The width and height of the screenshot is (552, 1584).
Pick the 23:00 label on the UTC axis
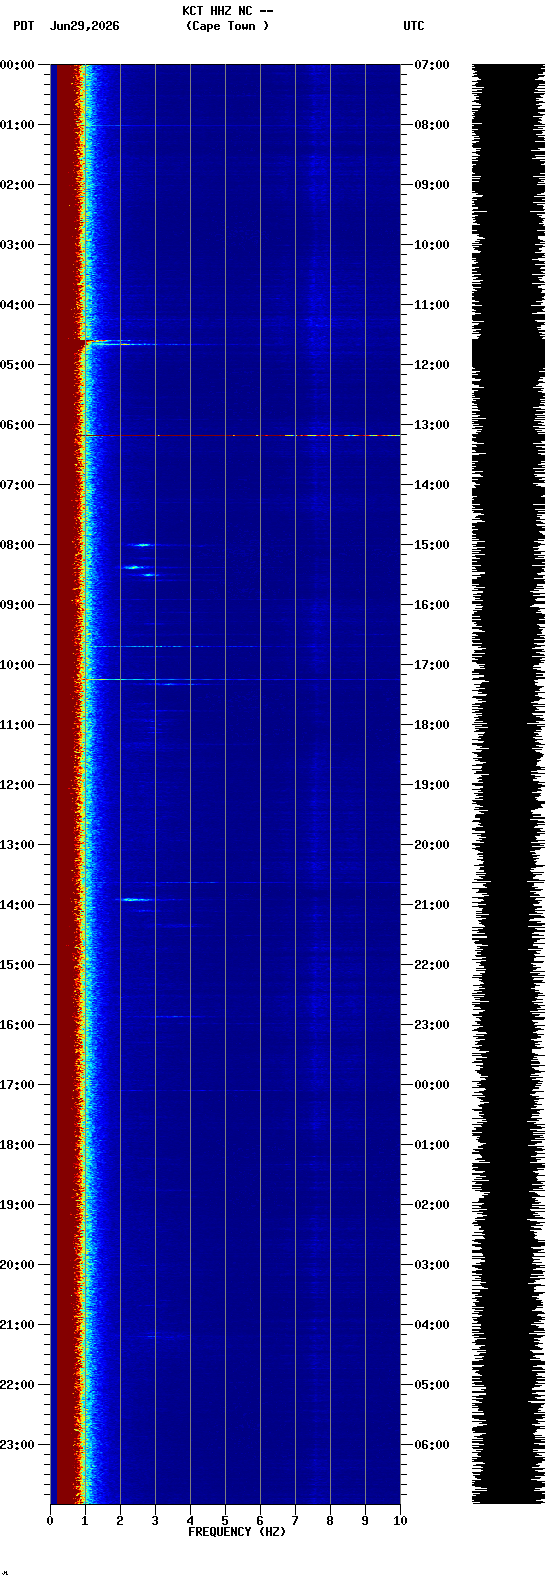coord(432,1025)
